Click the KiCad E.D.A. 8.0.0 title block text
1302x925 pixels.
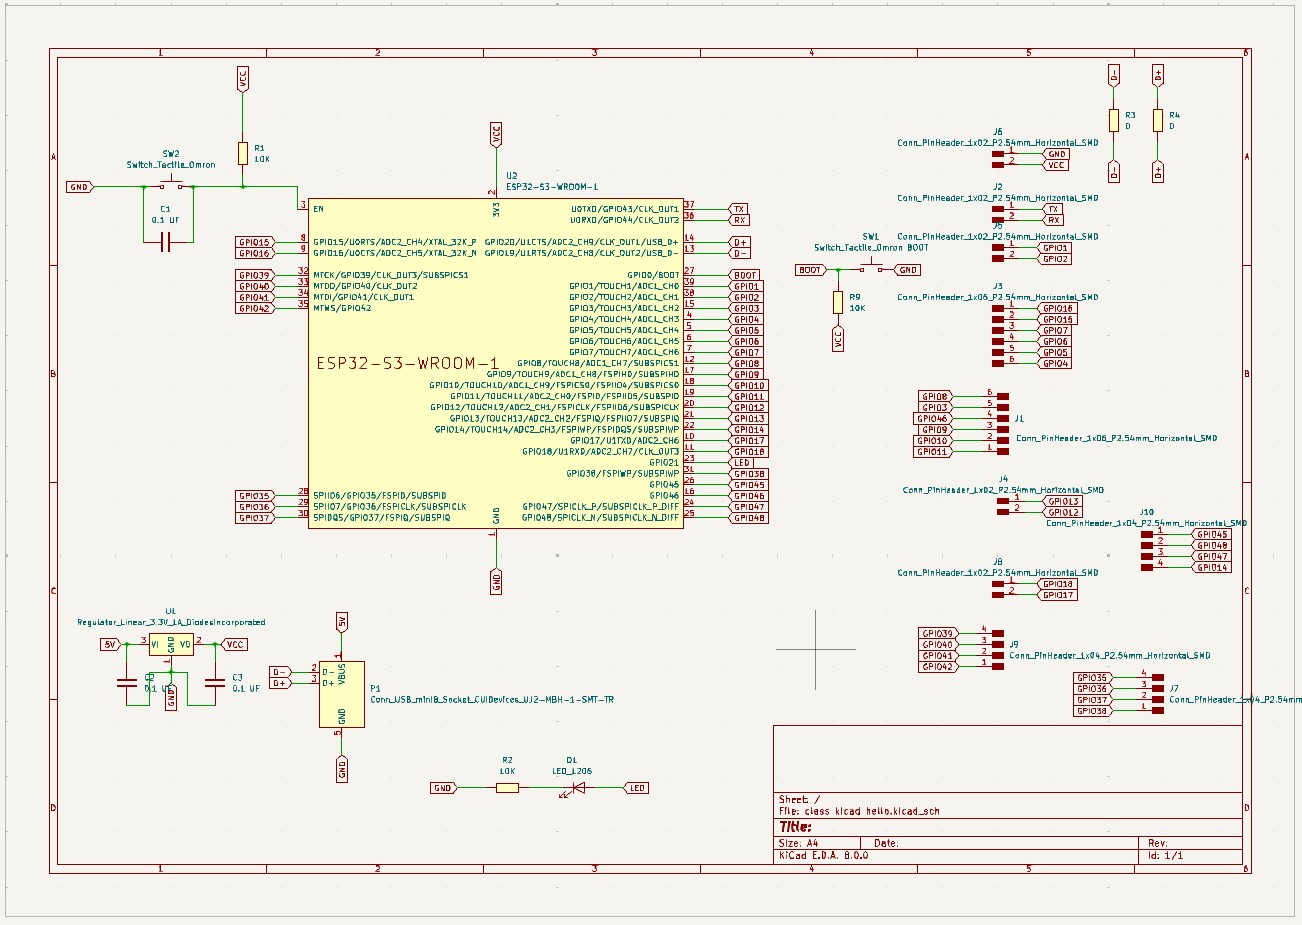click(x=824, y=856)
